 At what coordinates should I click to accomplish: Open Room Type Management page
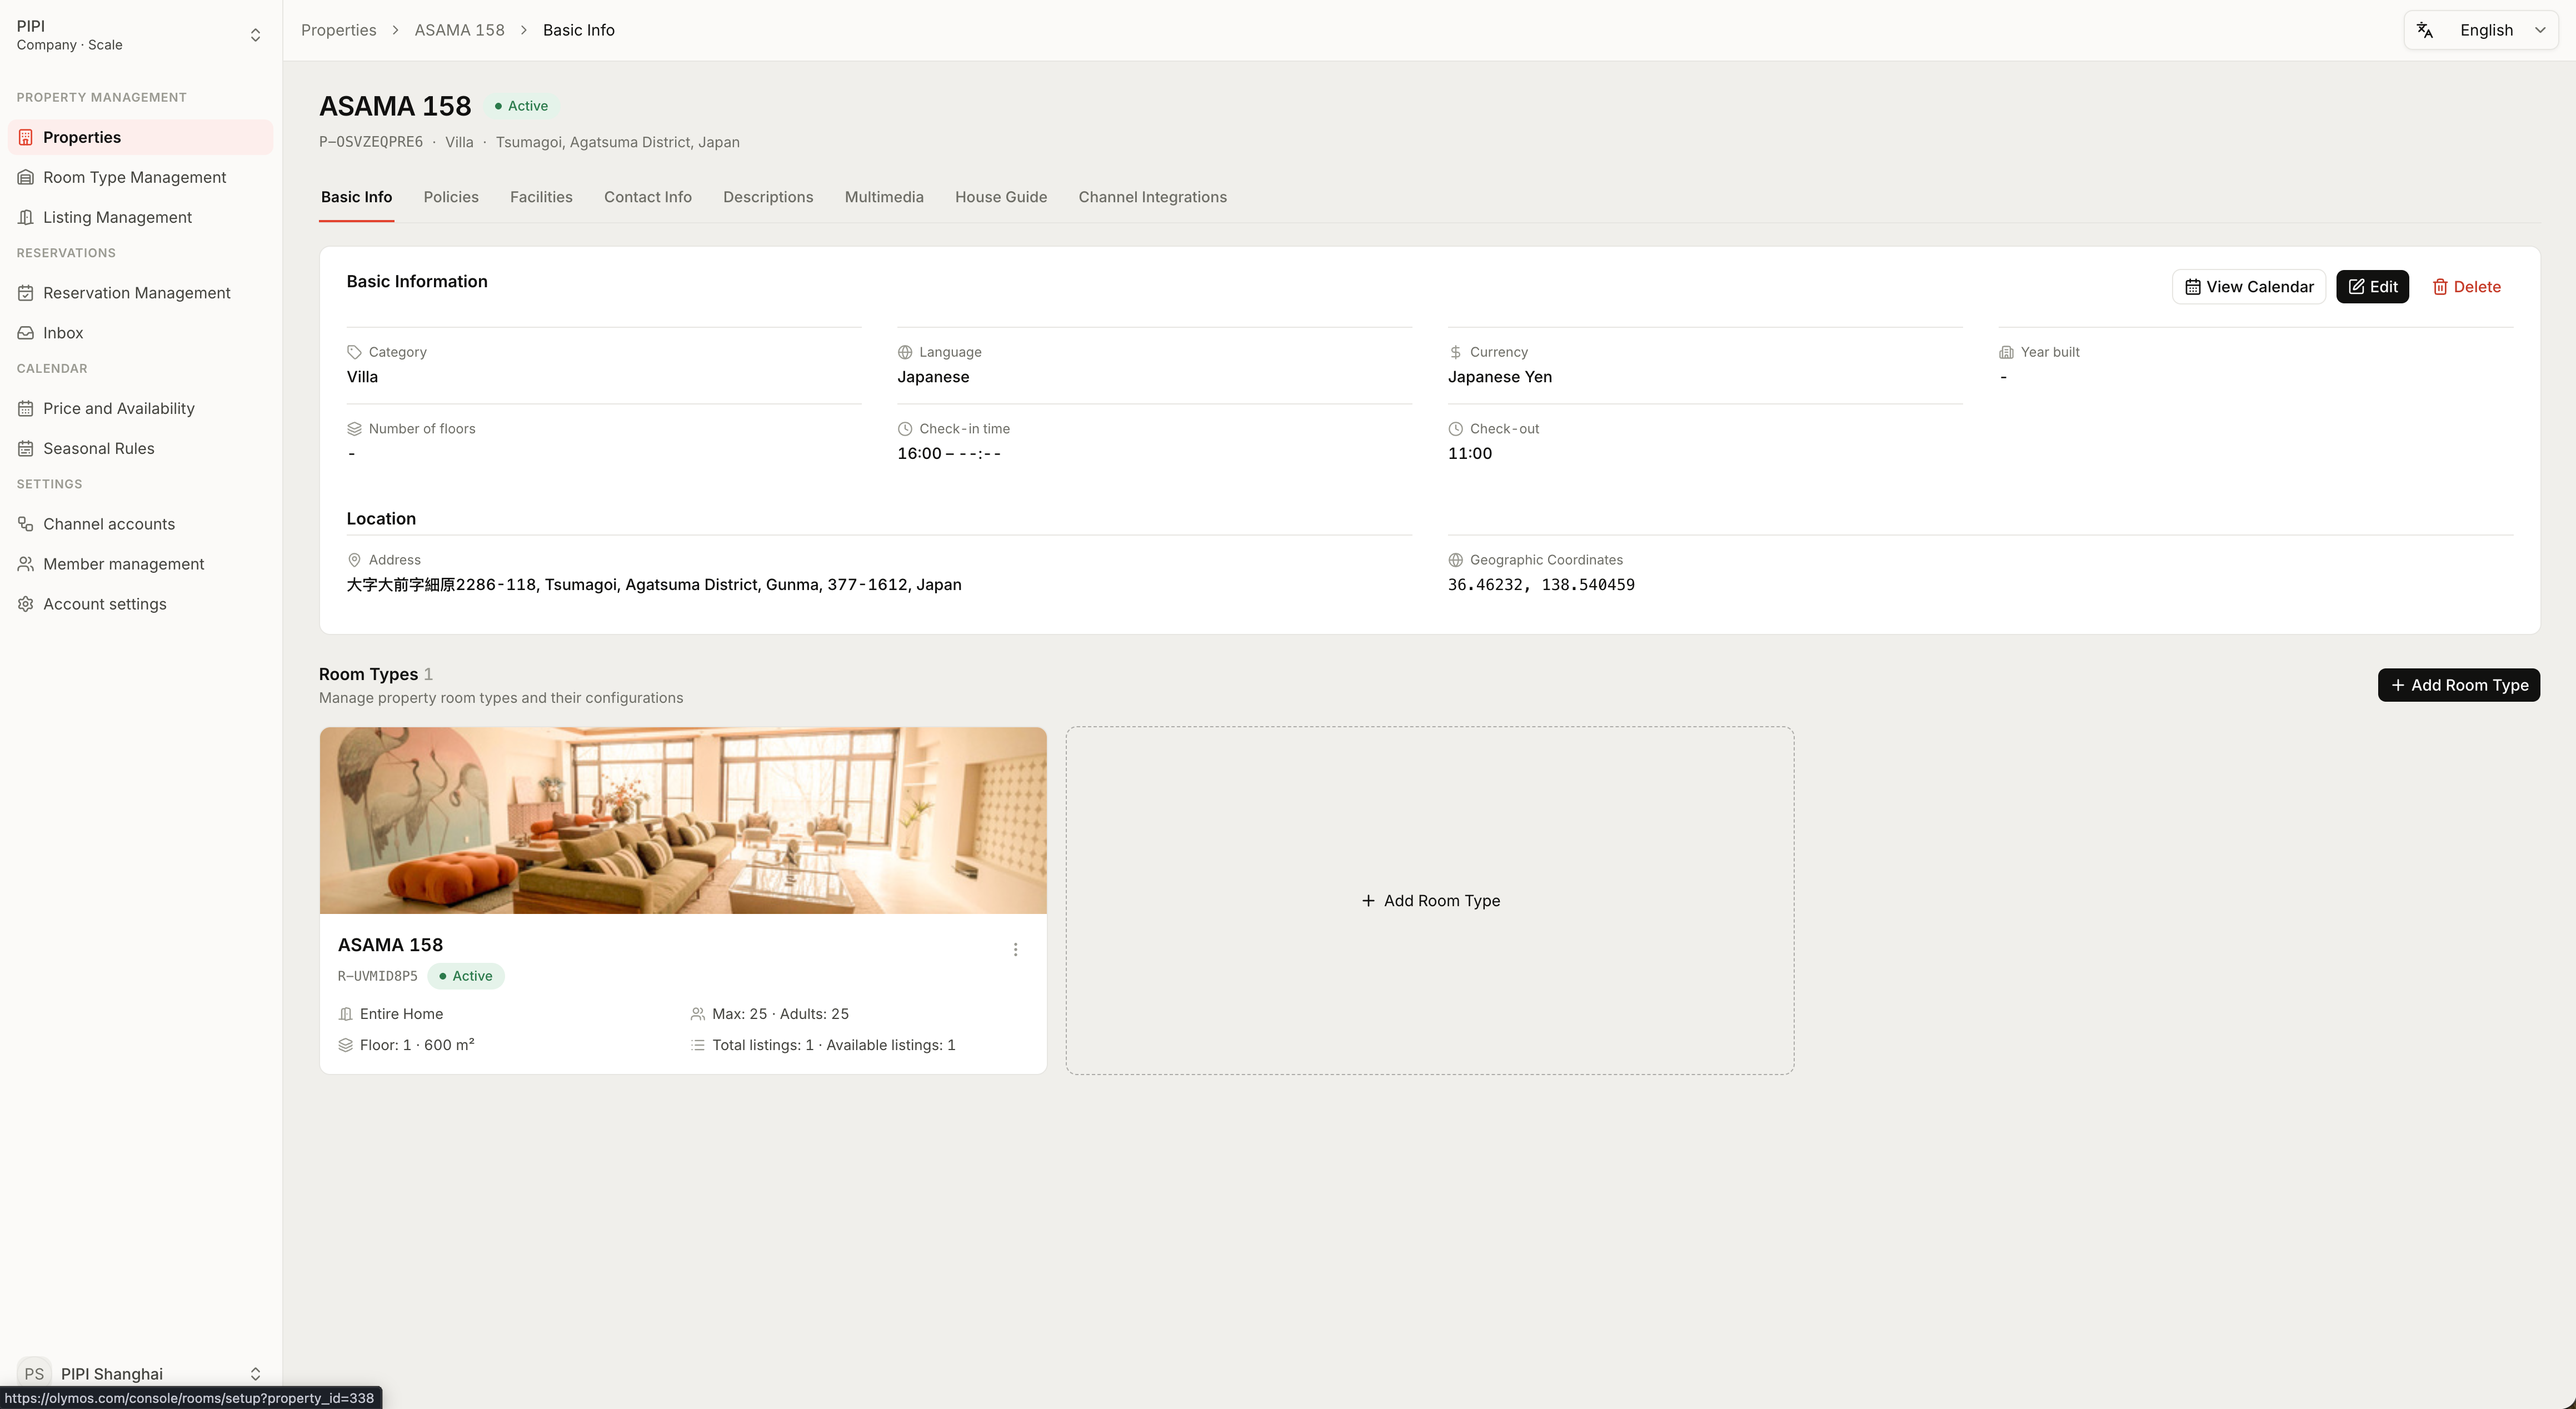pyautogui.click(x=140, y=177)
